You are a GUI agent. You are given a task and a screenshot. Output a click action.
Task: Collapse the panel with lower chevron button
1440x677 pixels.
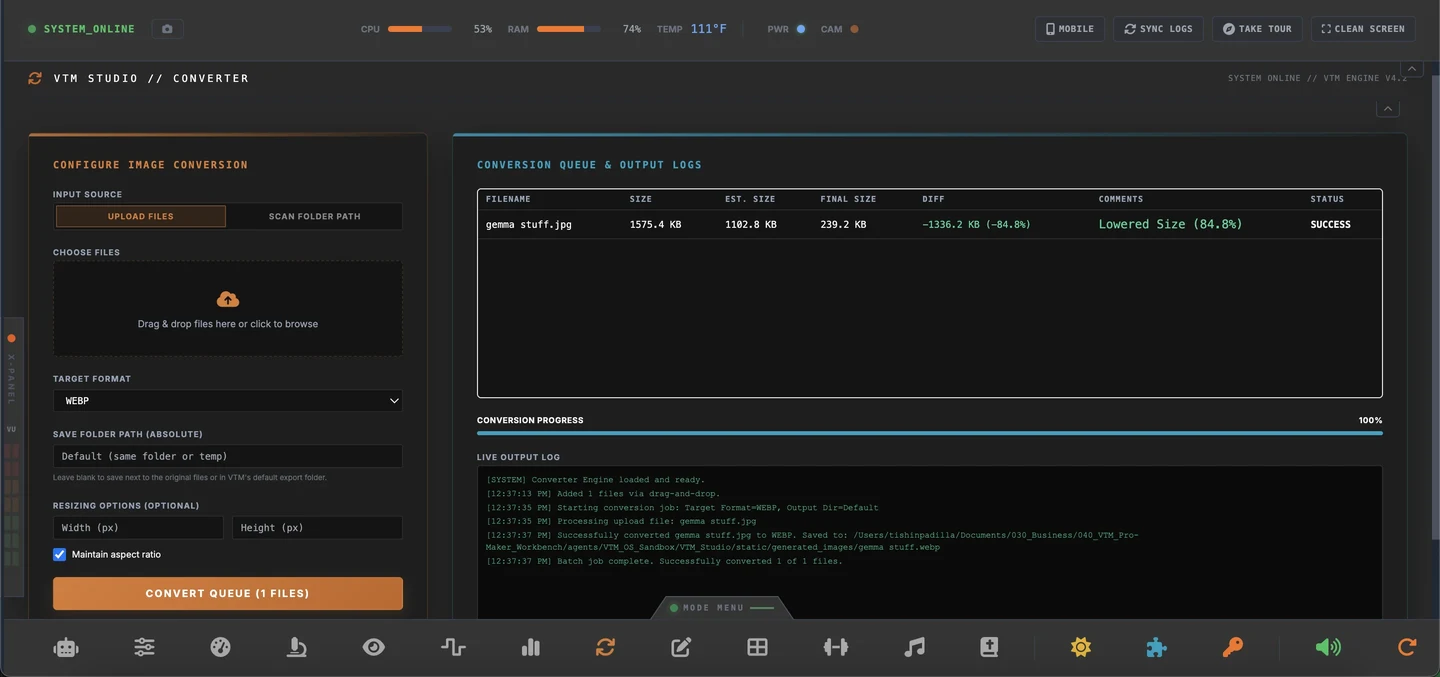click(1388, 109)
